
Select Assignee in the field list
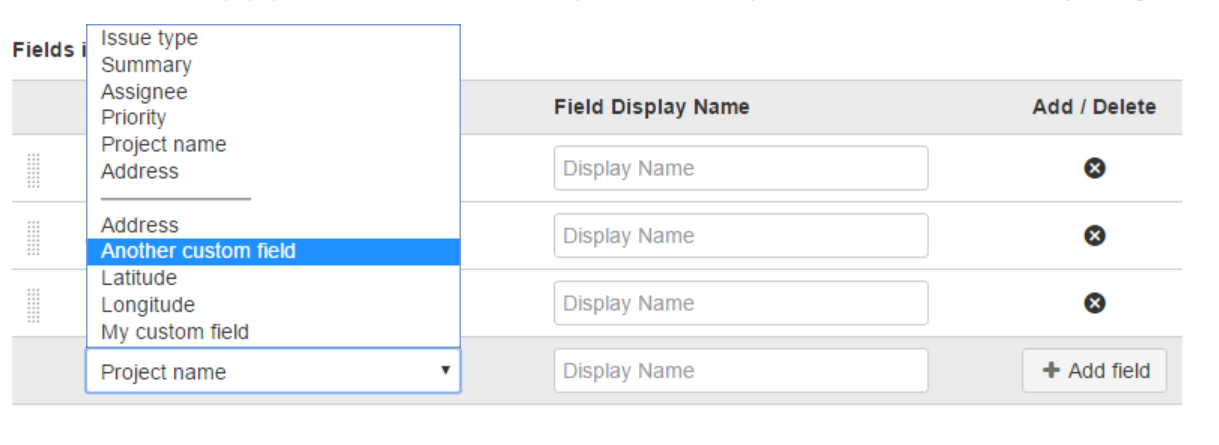click(x=144, y=92)
